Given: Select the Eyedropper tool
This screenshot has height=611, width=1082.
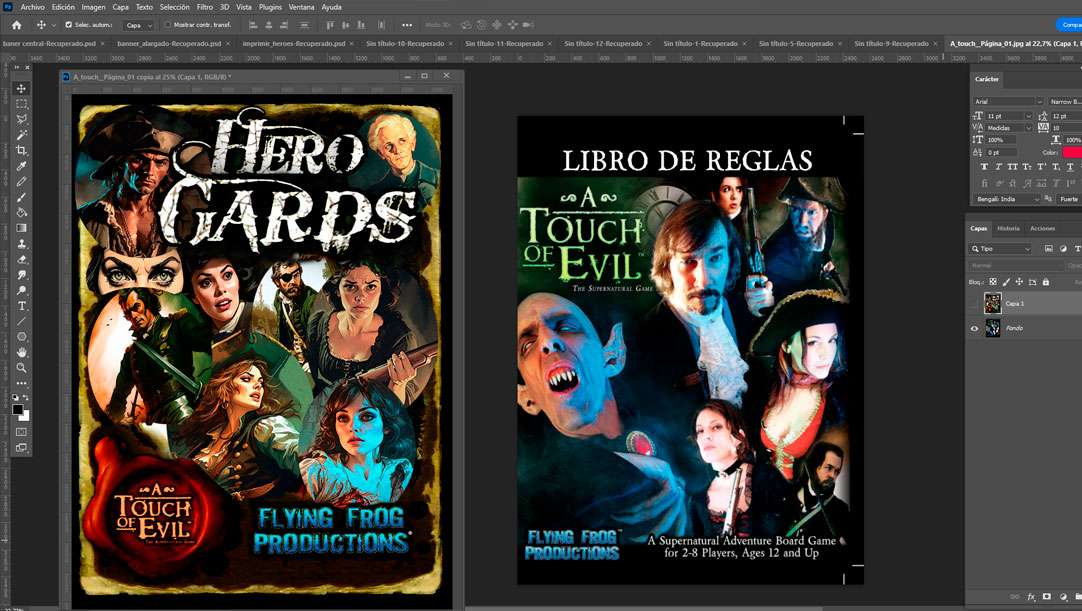Looking at the screenshot, I should [x=21, y=166].
